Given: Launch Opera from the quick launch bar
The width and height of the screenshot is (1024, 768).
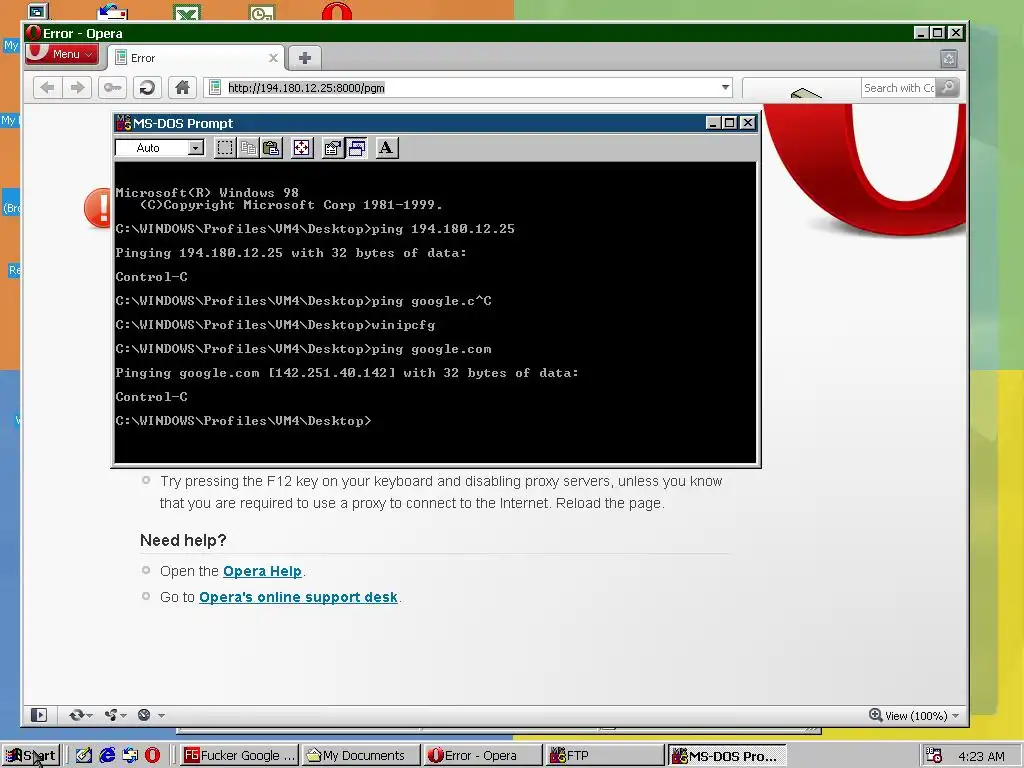Looking at the screenshot, I should (152, 756).
